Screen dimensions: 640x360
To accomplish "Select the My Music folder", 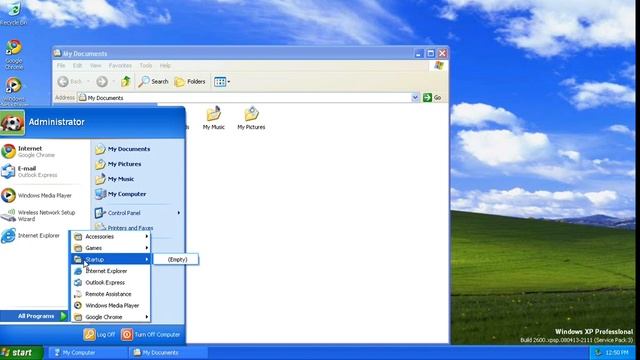I will tap(213, 118).
